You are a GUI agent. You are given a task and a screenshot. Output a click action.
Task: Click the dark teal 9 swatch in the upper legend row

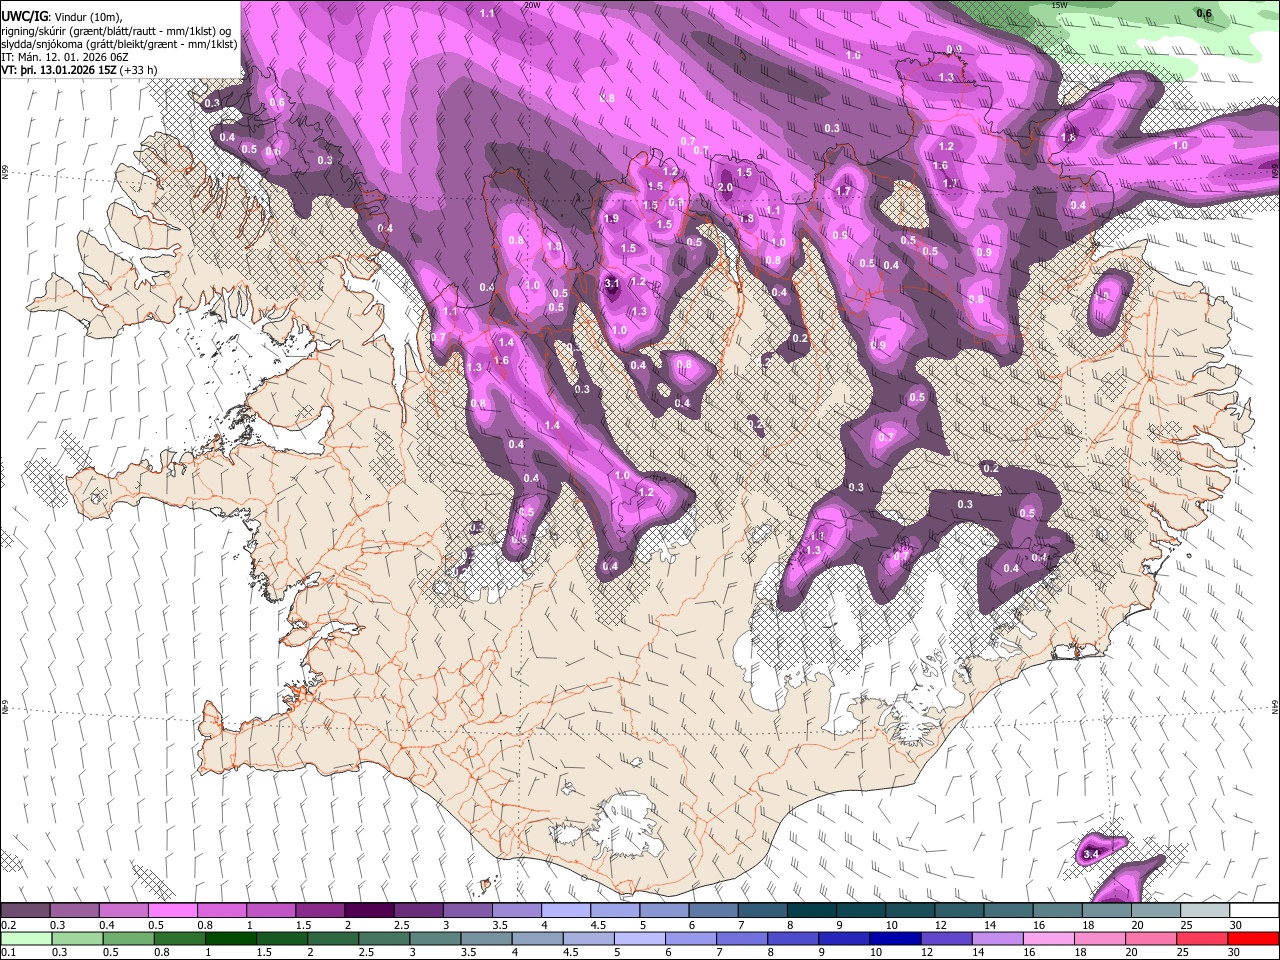pos(861,910)
